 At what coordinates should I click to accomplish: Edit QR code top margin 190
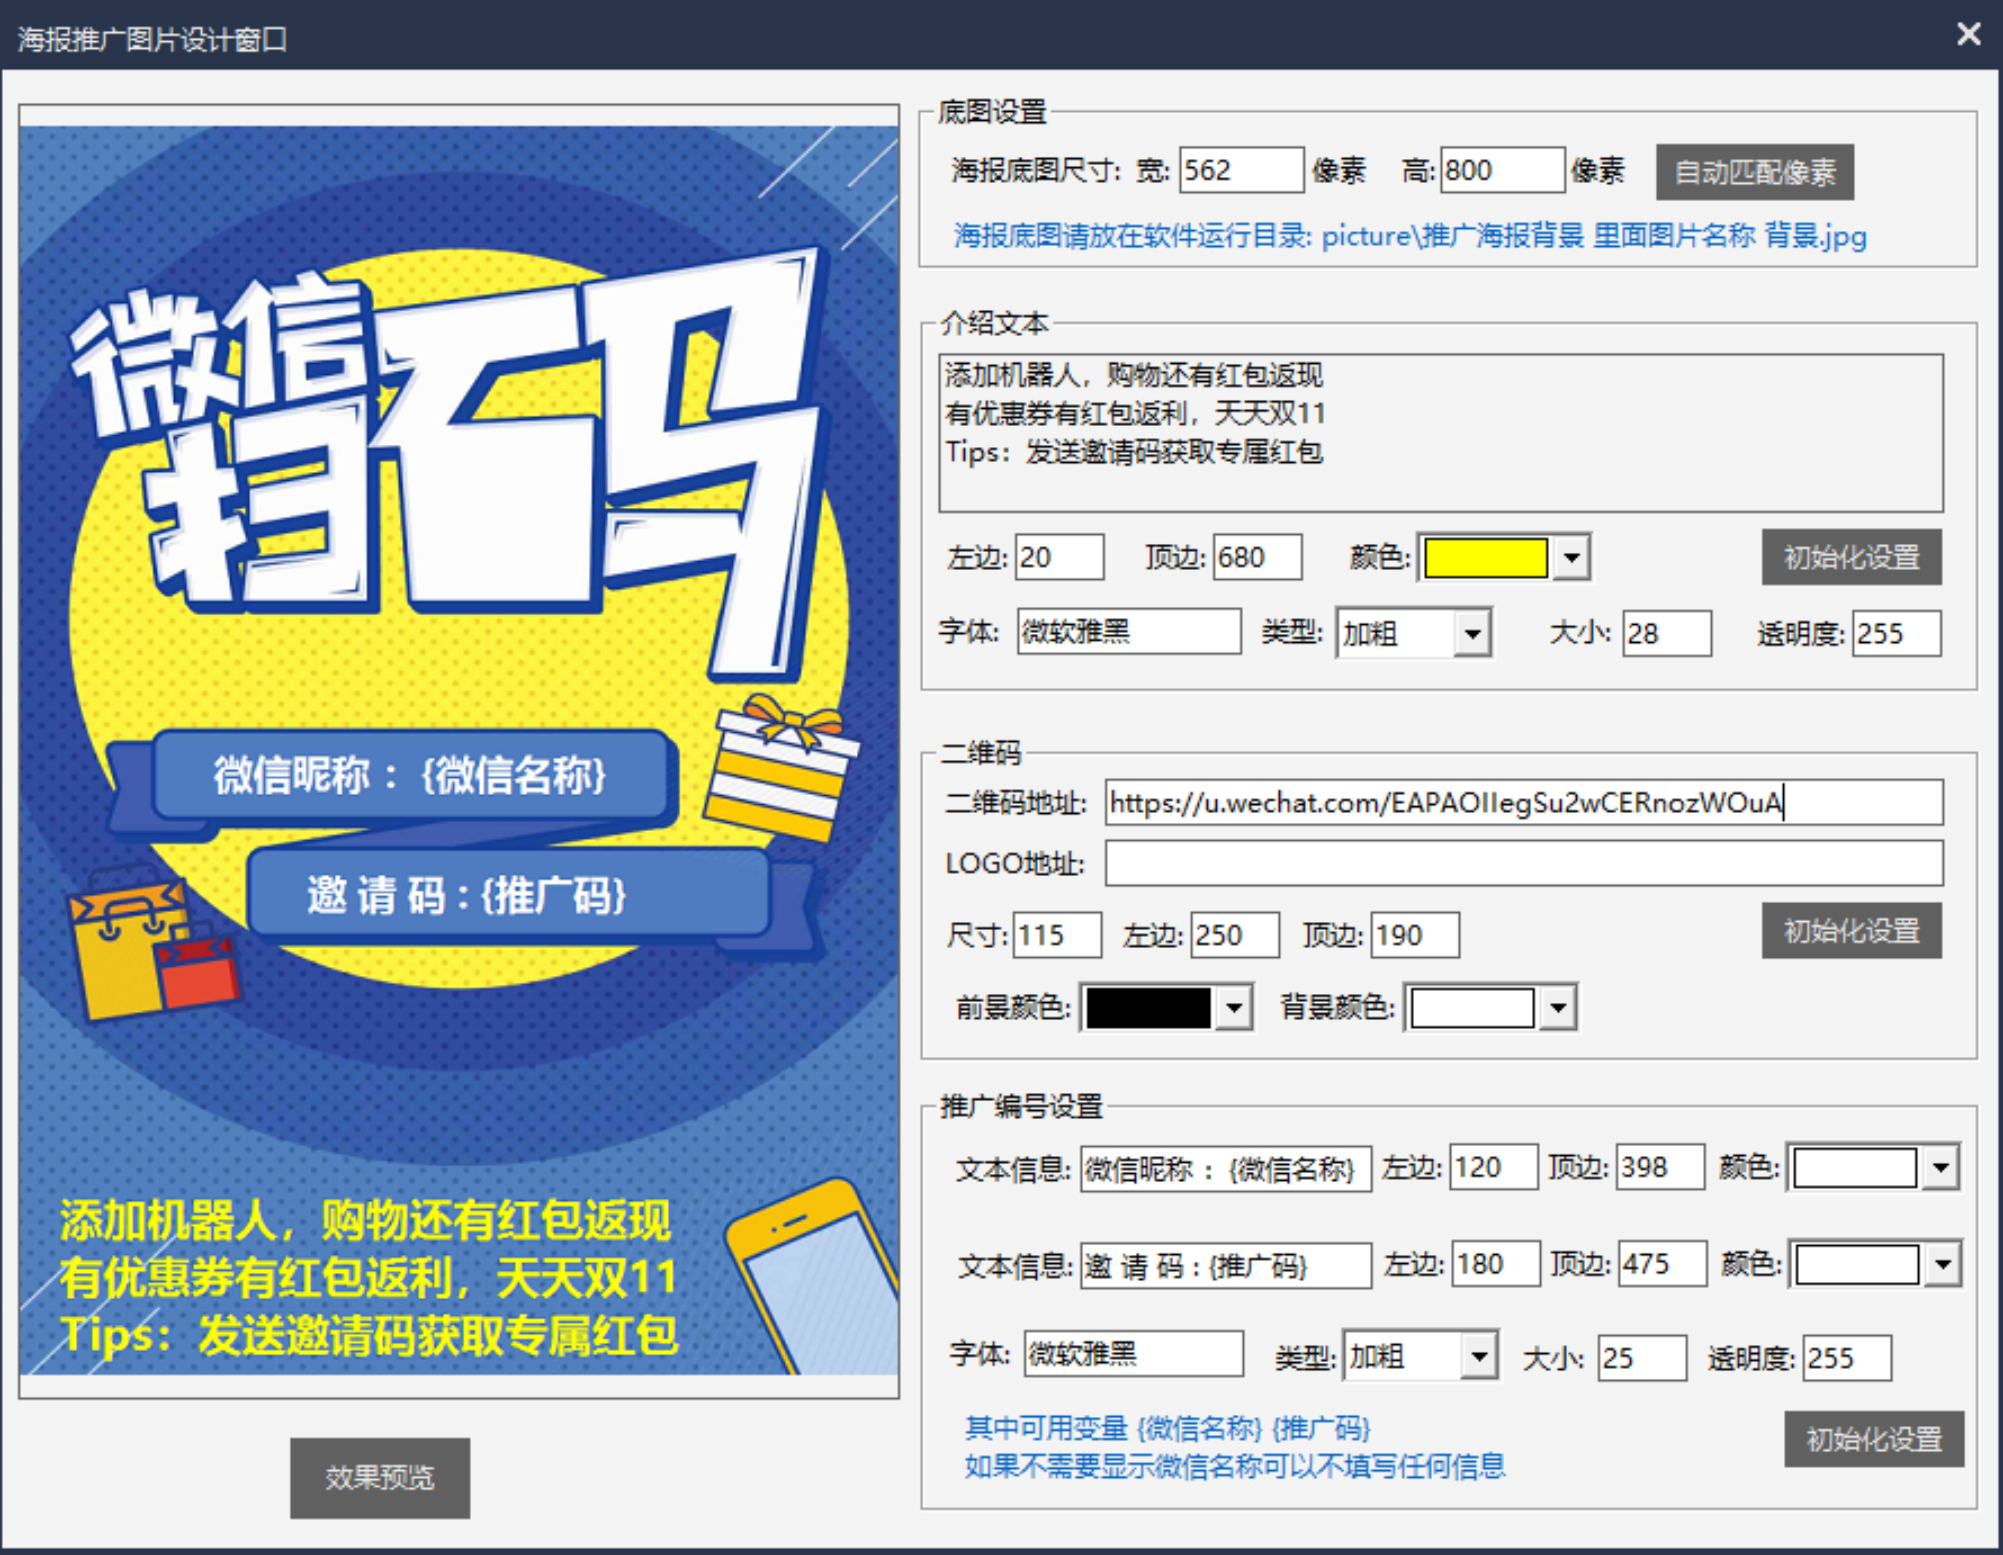tap(1414, 935)
